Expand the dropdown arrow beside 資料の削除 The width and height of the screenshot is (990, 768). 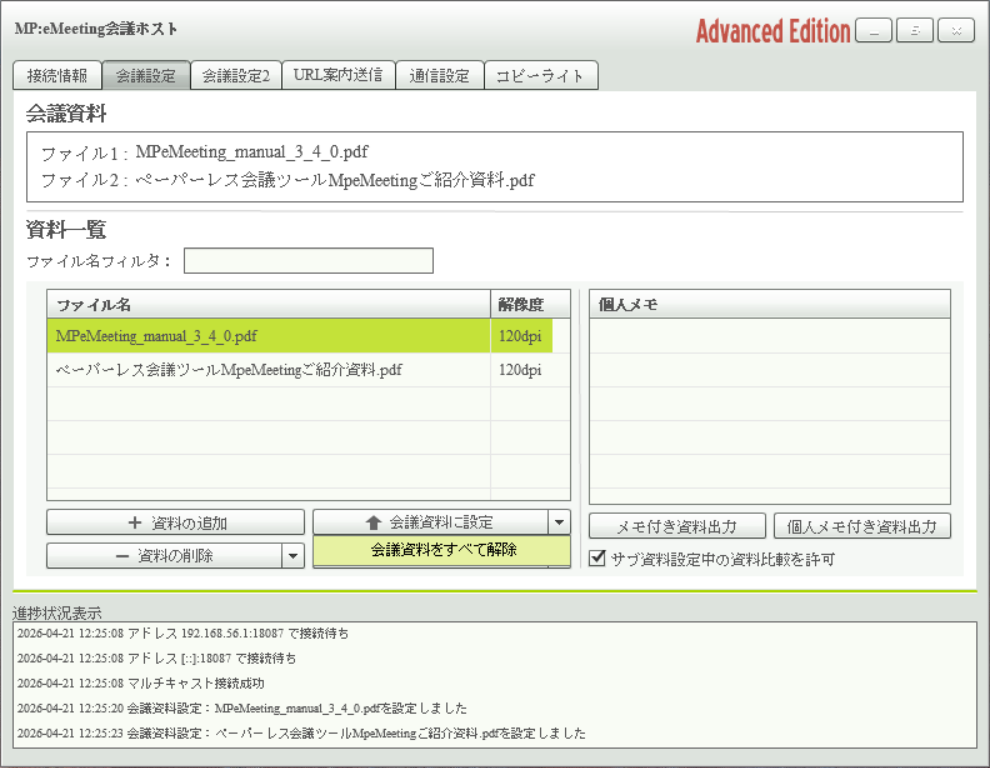tap(293, 556)
